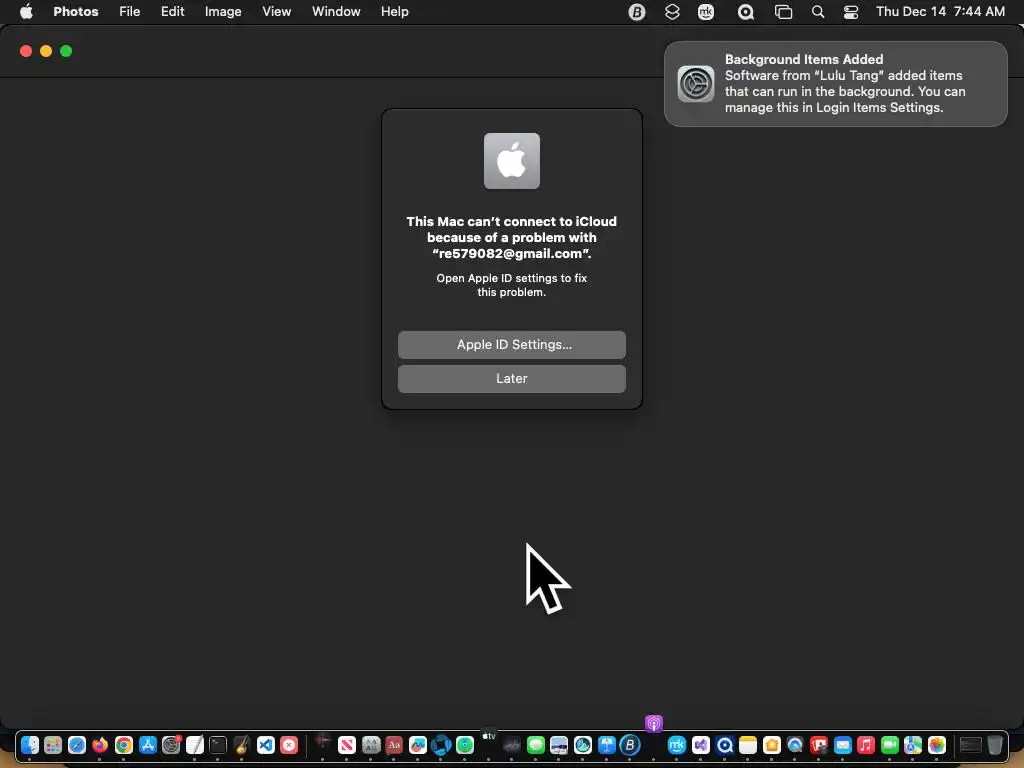Open the Background Items Added notification
Screen dimensions: 1024x768
(835, 84)
